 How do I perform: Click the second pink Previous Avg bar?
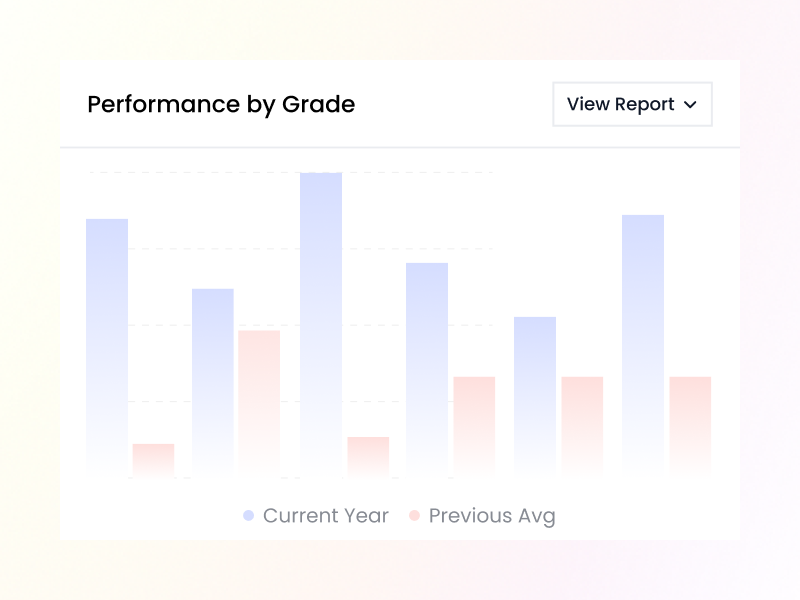(x=259, y=400)
